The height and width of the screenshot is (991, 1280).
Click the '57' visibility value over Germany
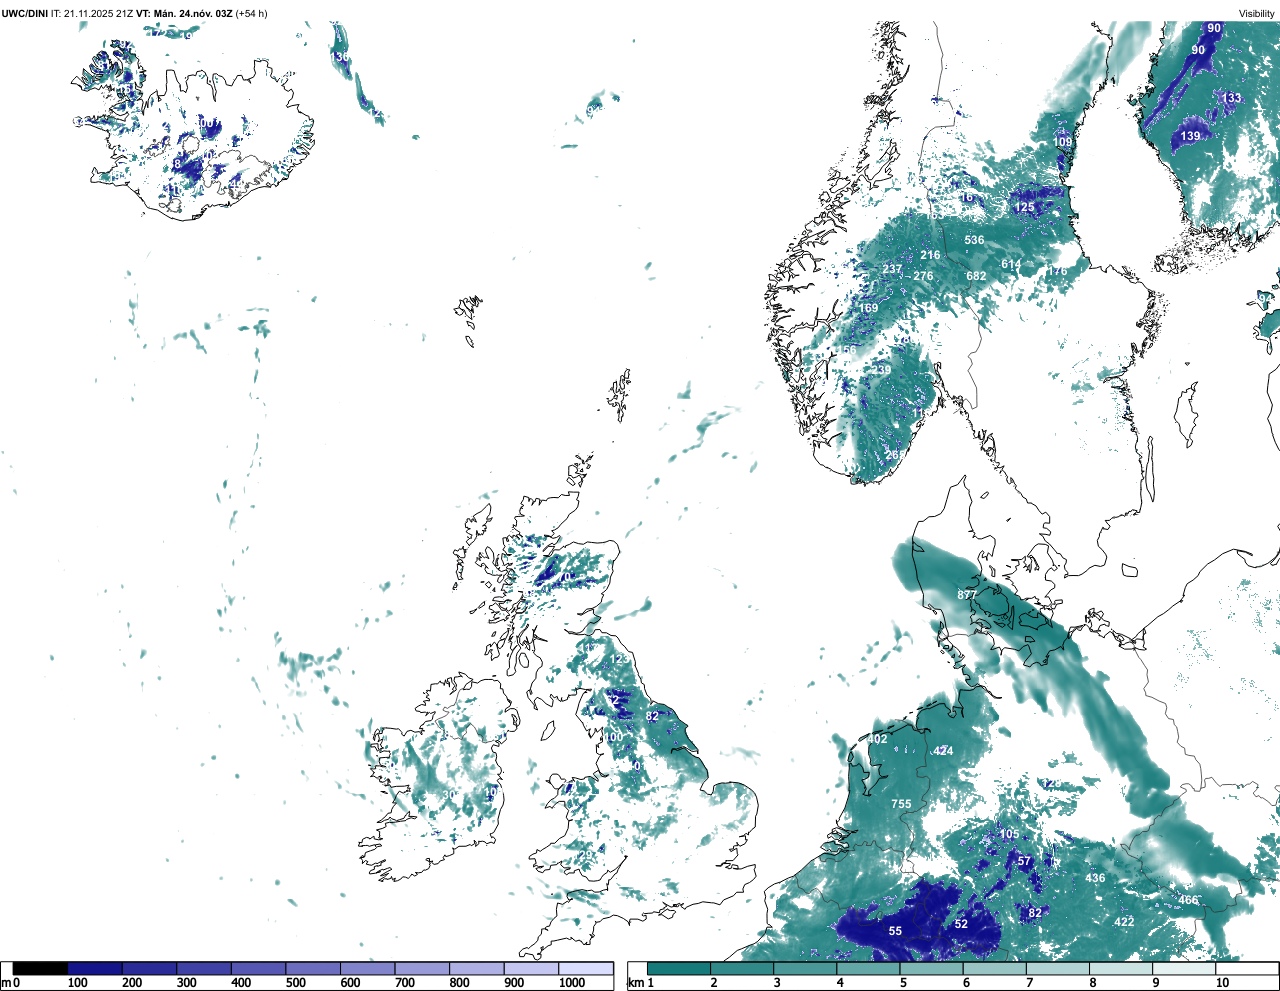click(x=1024, y=861)
